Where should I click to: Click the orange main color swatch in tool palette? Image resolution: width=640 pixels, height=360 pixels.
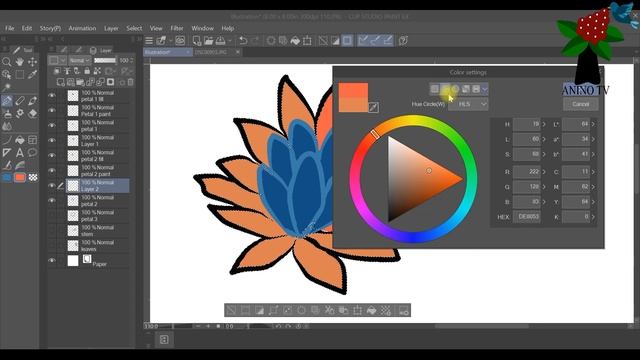click(20, 177)
